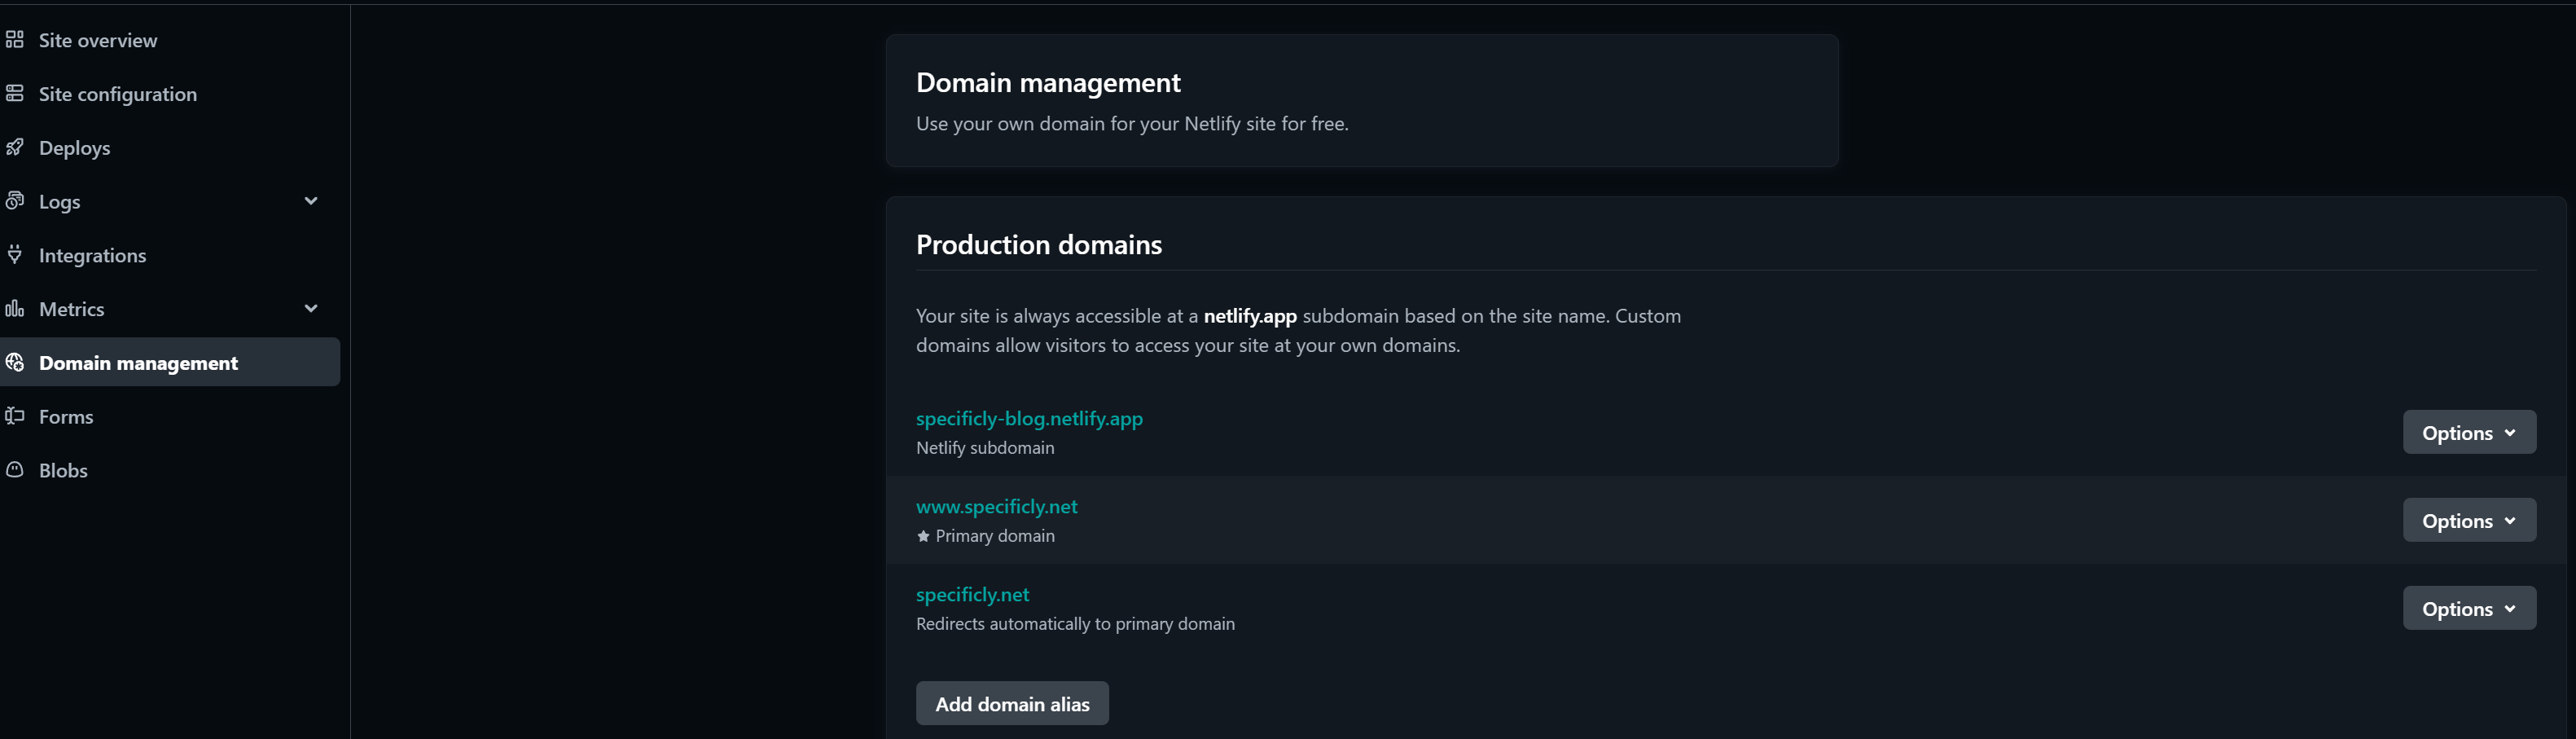The image size is (2576, 739).
Task: Click the star icon beside Primary domain
Action: pyautogui.click(x=923, y=536)
